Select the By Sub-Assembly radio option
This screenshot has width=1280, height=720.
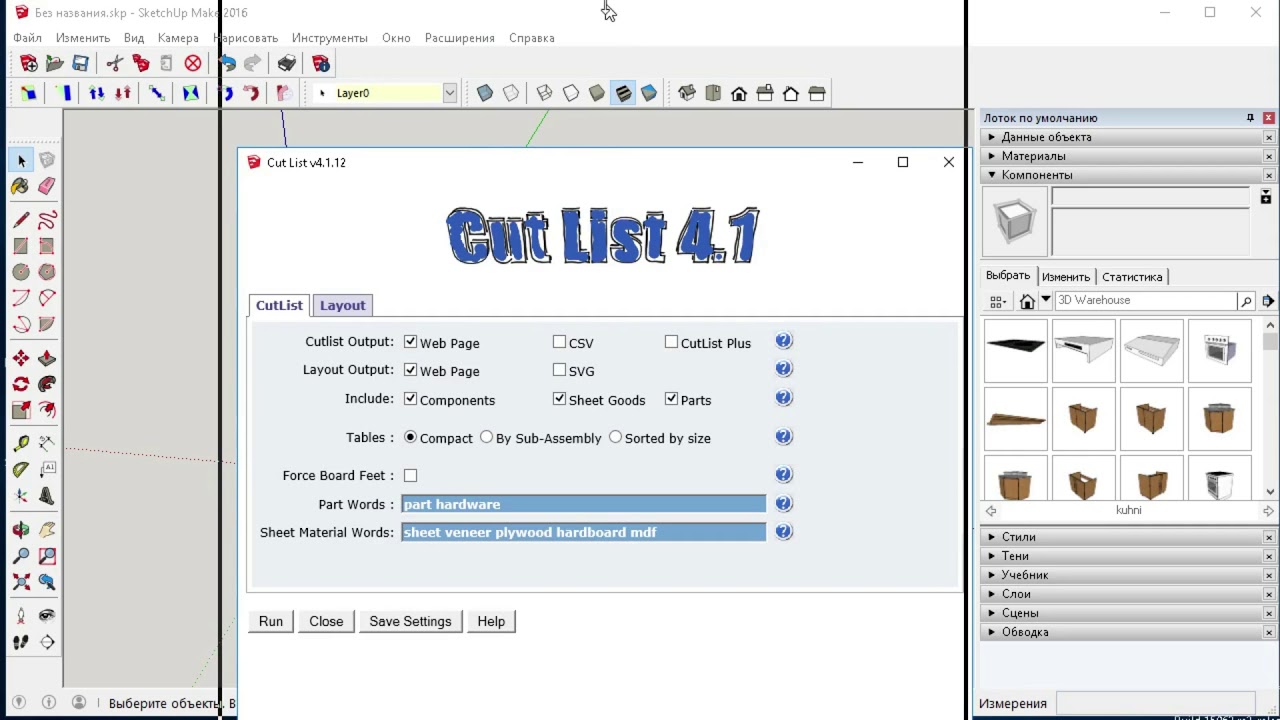tap(486, 438)
